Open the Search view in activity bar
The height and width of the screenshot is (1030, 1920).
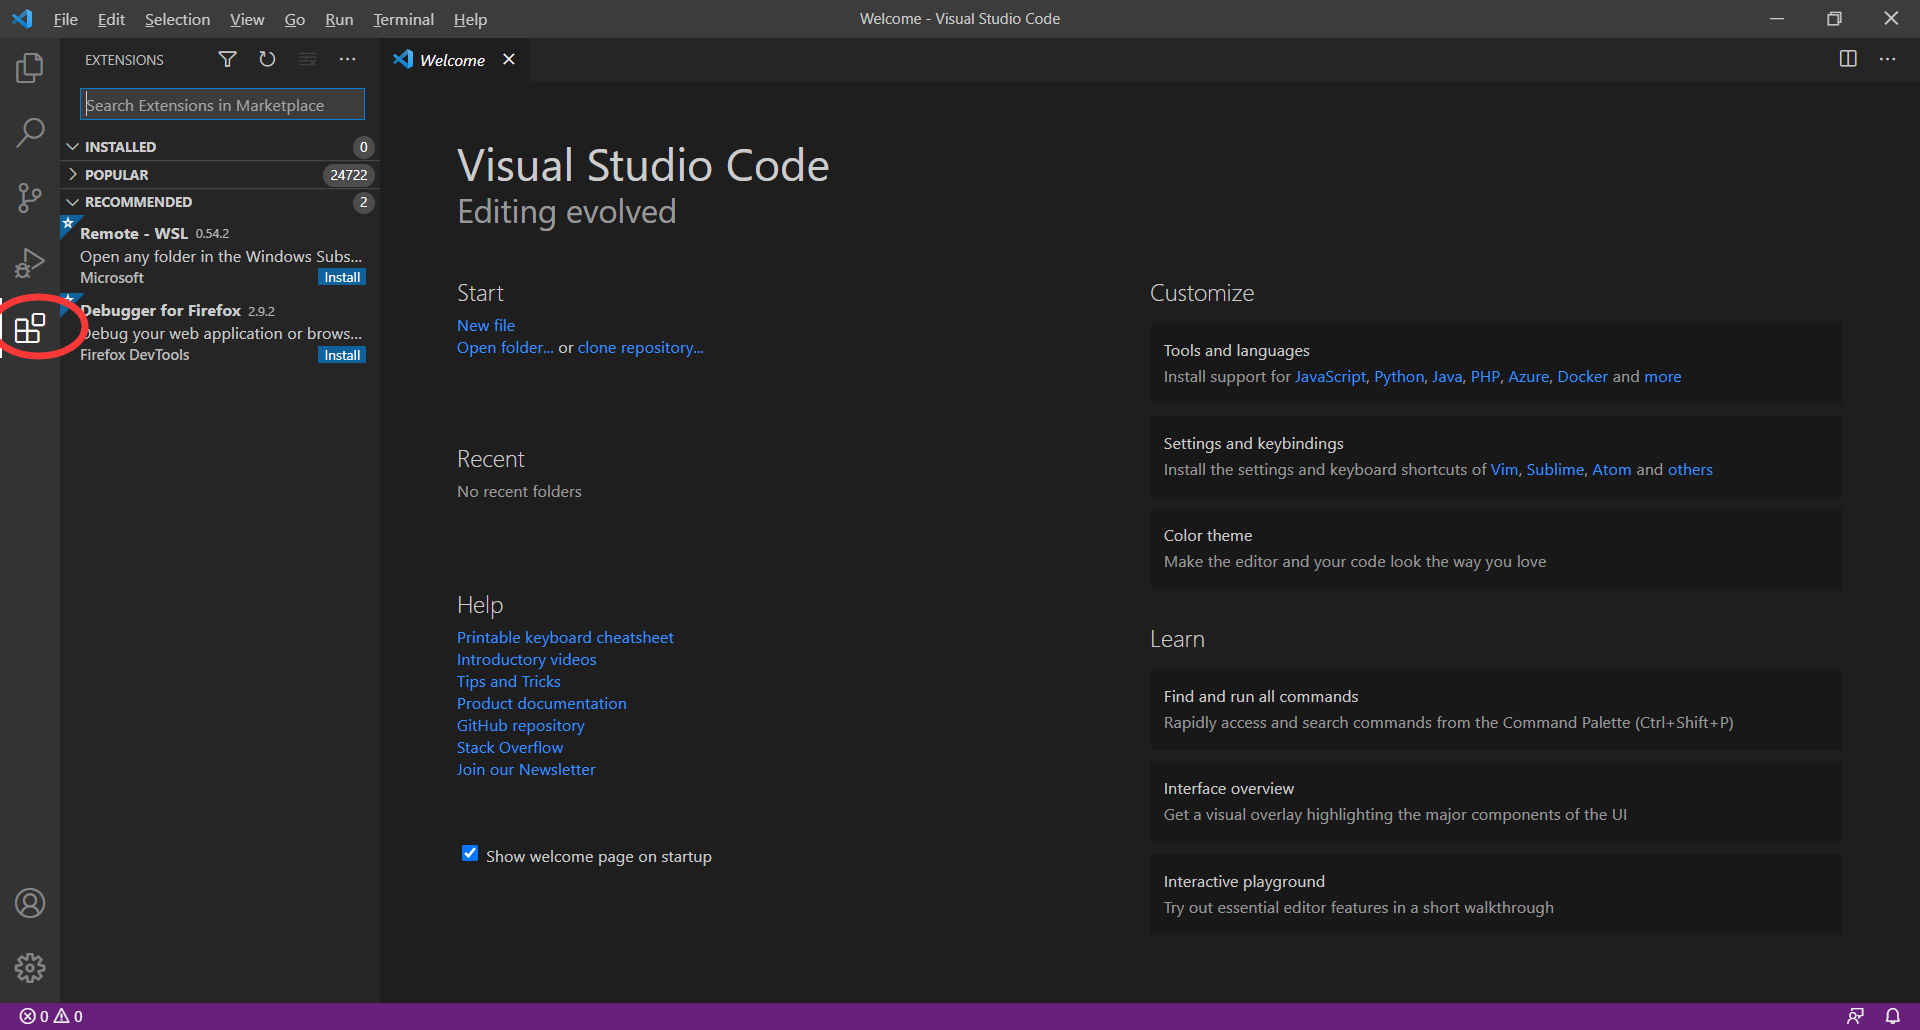[30, 132]
